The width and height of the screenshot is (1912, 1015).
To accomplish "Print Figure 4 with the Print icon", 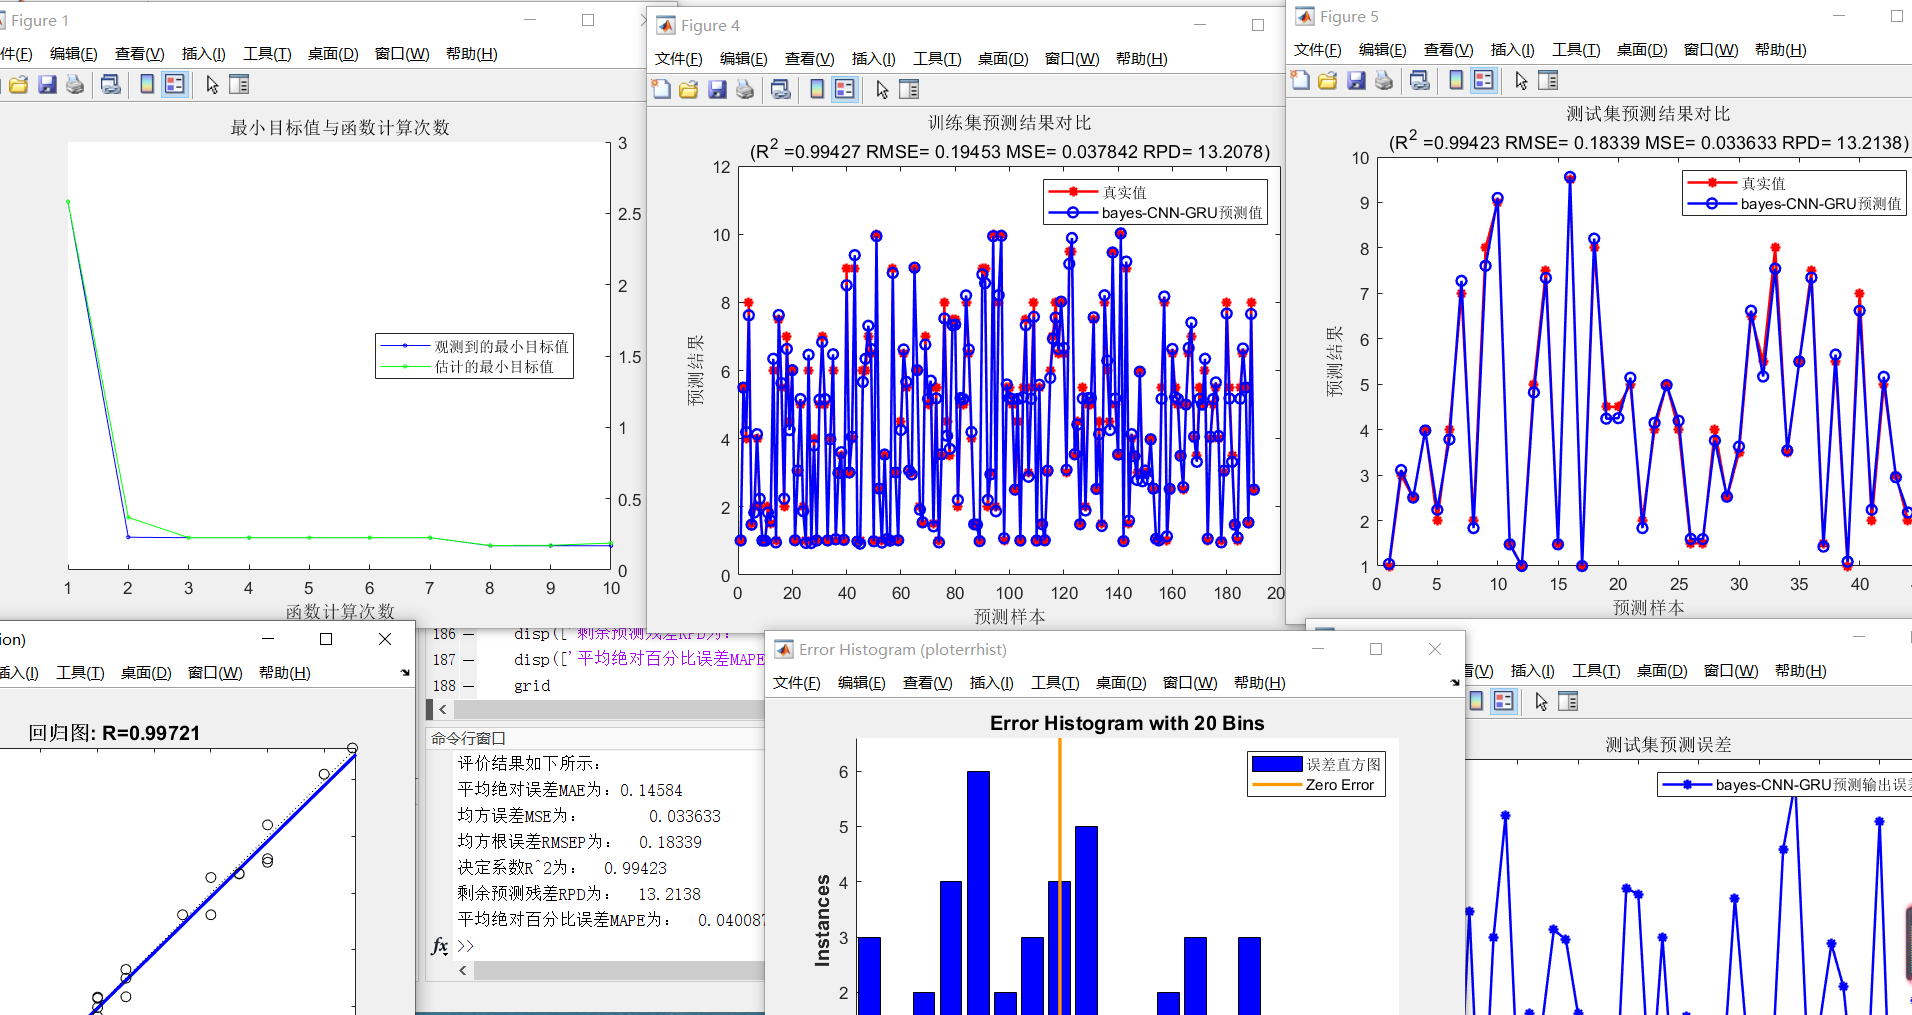I will tap(745, 89).
